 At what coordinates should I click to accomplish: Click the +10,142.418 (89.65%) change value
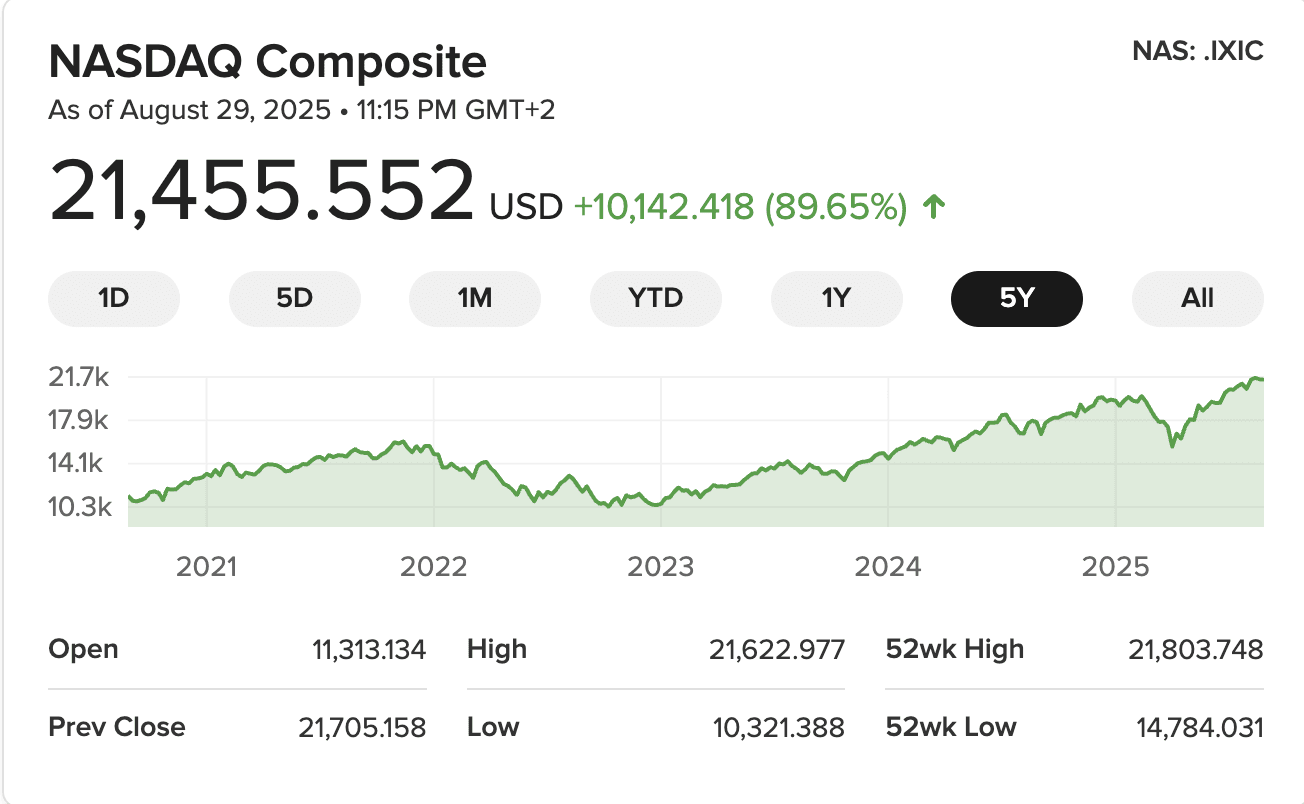740,207
